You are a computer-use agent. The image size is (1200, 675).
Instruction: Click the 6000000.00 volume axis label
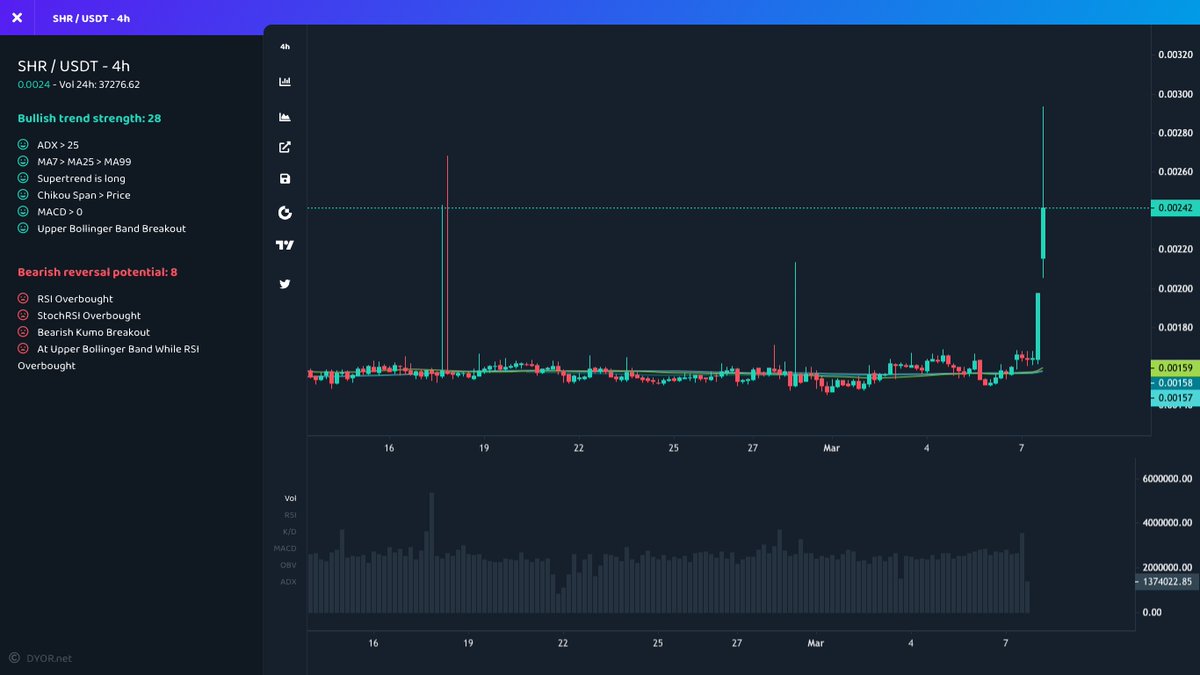pos(1167,479)
